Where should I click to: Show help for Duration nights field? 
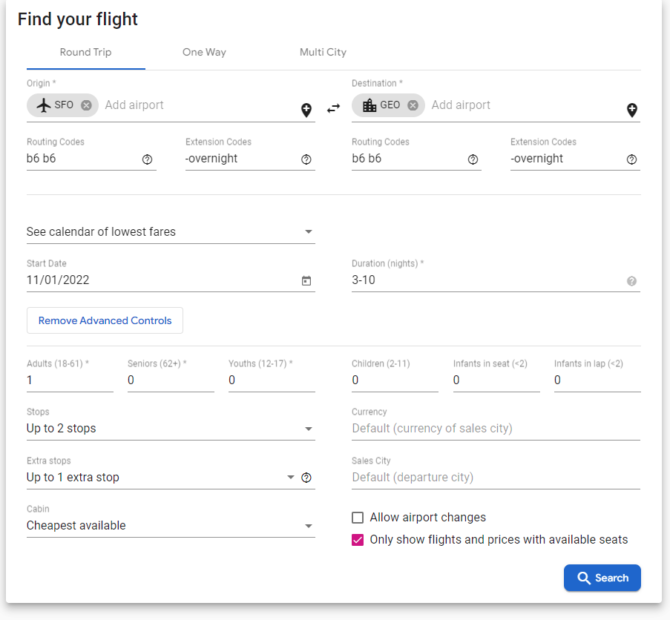pos(632,281)
